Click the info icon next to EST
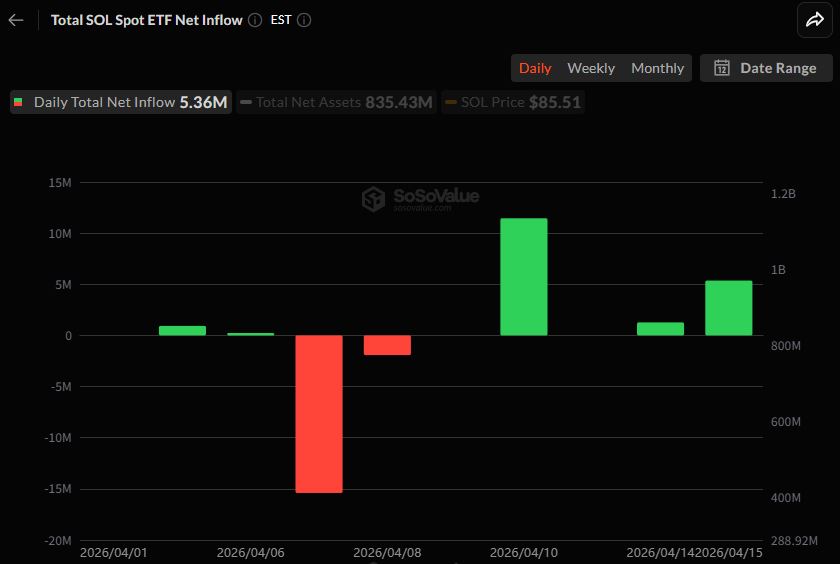The width and height of the screenshot is (840, 564). 304,20
